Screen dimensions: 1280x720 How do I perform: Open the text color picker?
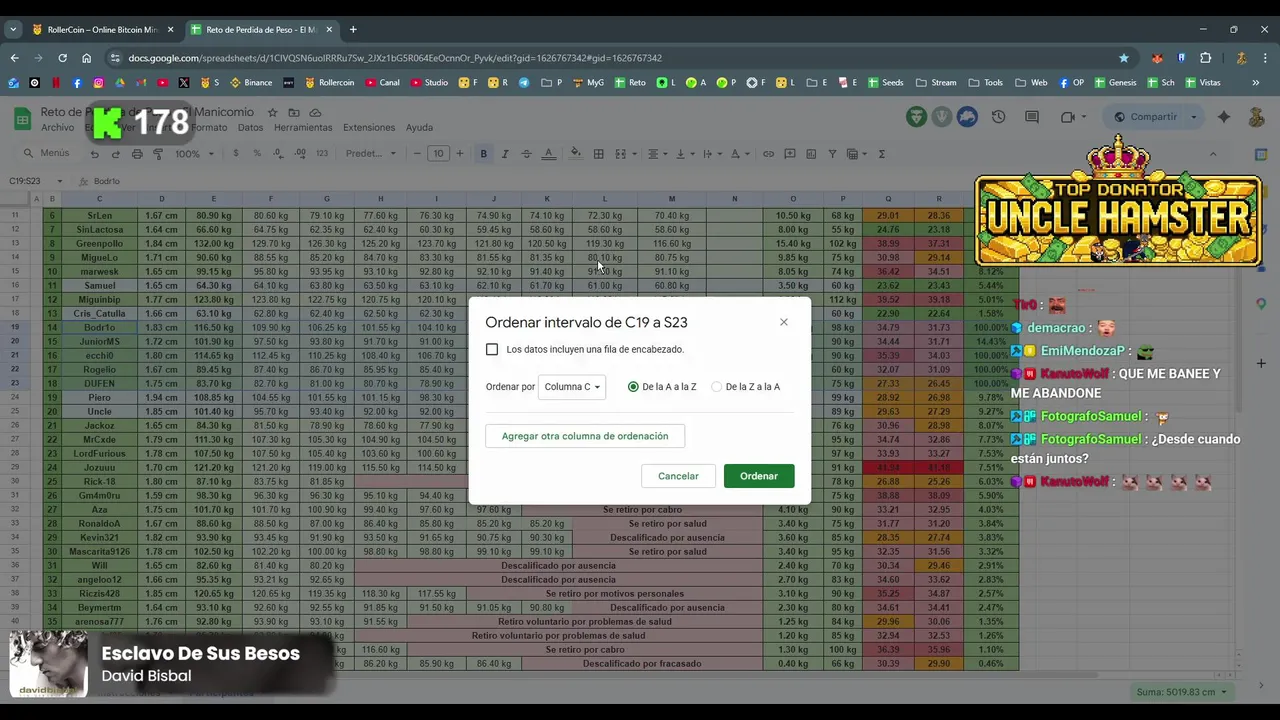[548, 154]
